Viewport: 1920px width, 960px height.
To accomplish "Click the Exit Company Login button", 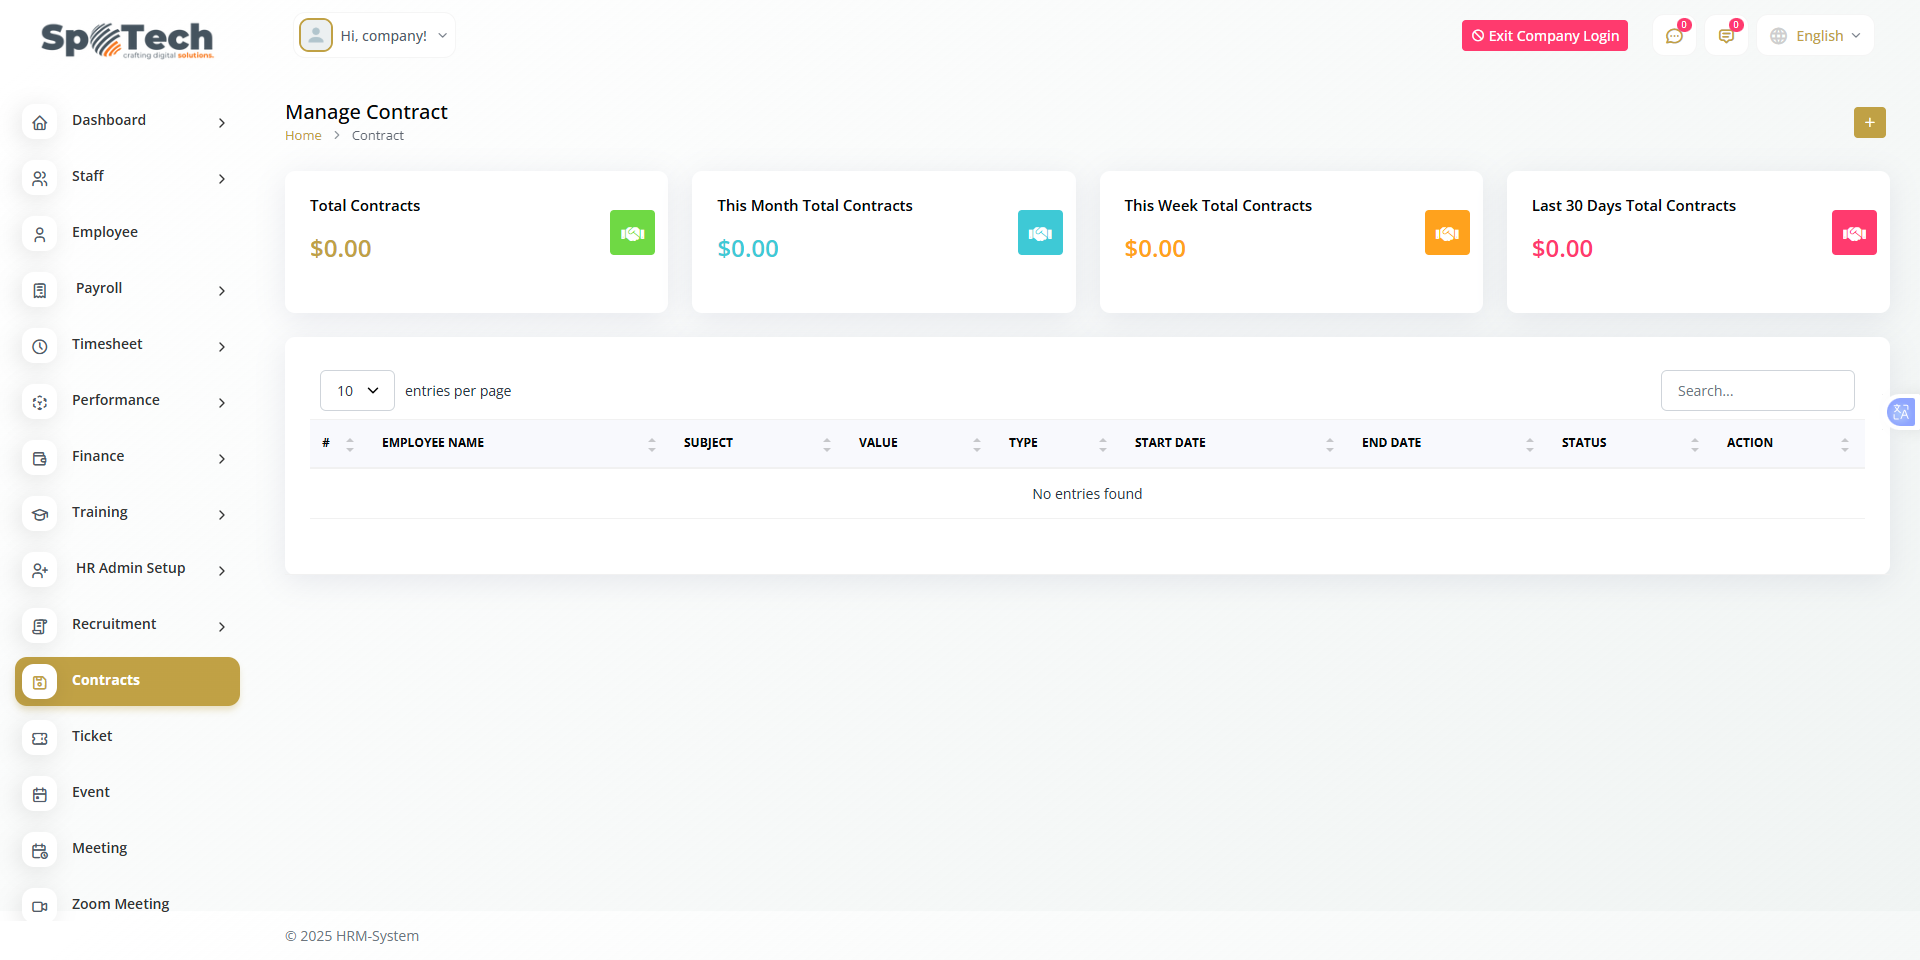I will [x=1544, y=36].
